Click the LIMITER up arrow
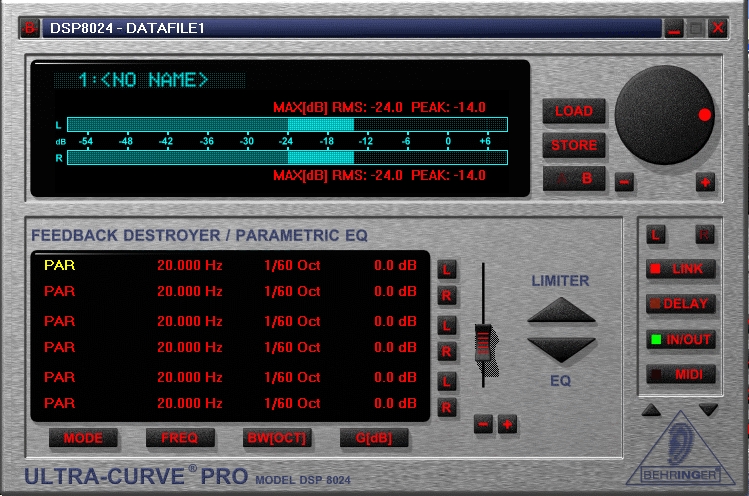The height and width of the screenshot is (496, 749). point(561,310)
